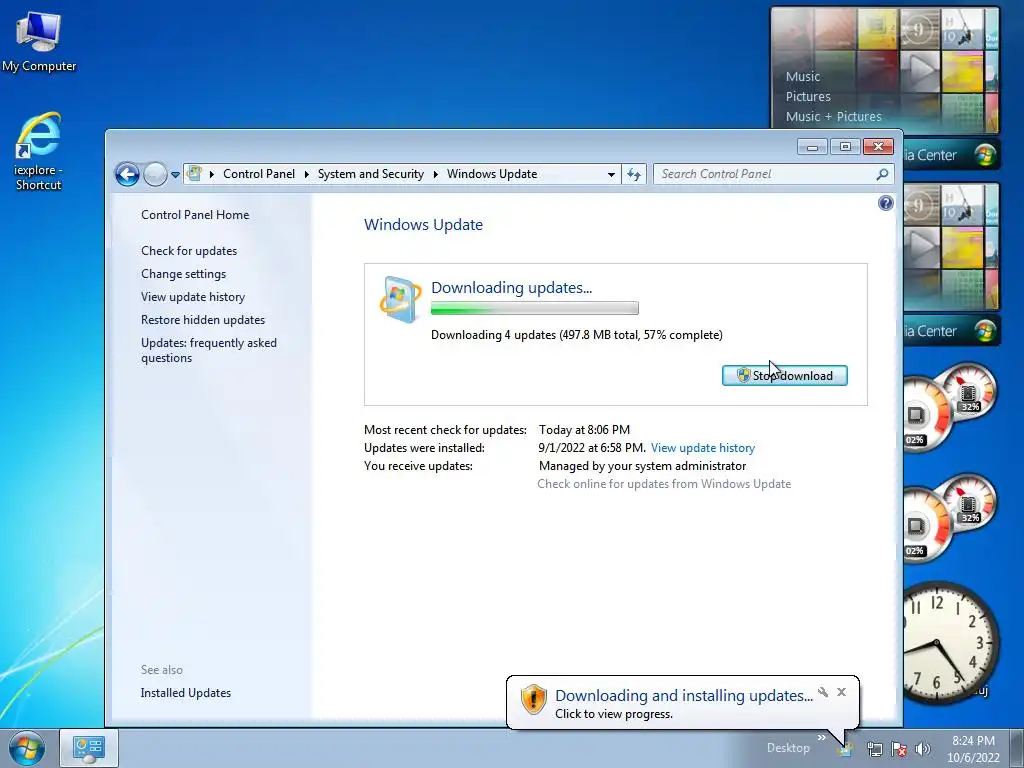Click the green download progress bar
The height and width of the screenshot is (768, 1024).
pos(534,308)
